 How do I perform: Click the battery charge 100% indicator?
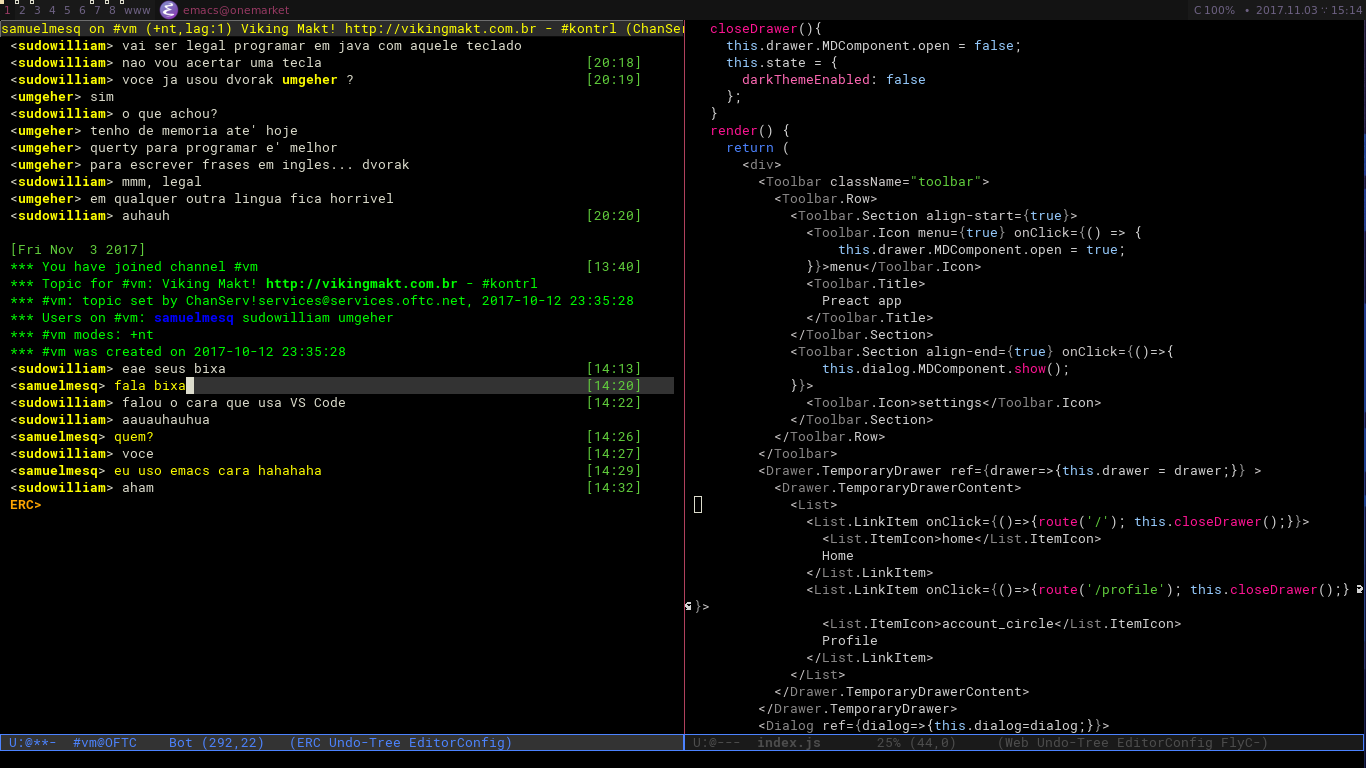coord(1214,10)
